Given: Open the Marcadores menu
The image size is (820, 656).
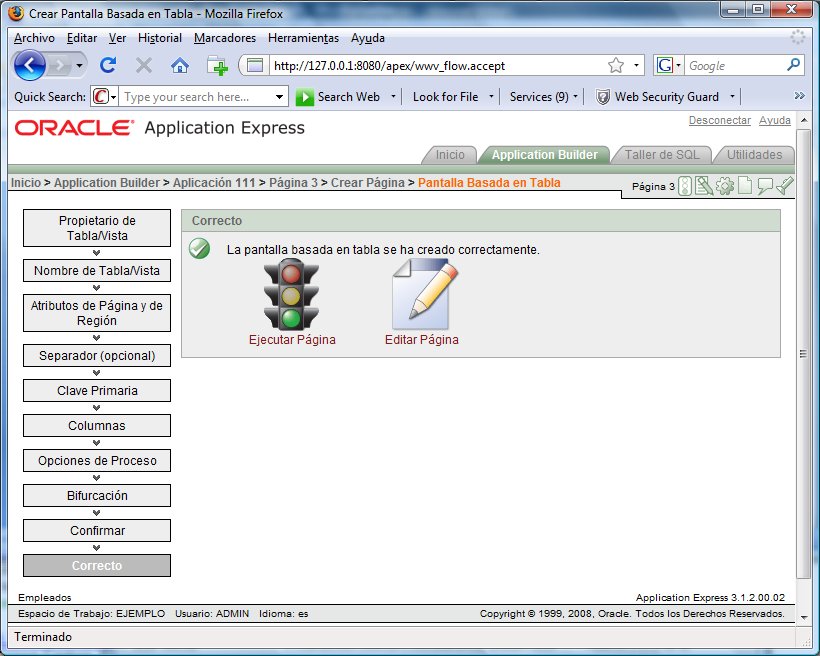Looking at the screenshot, I should [225, 38].
